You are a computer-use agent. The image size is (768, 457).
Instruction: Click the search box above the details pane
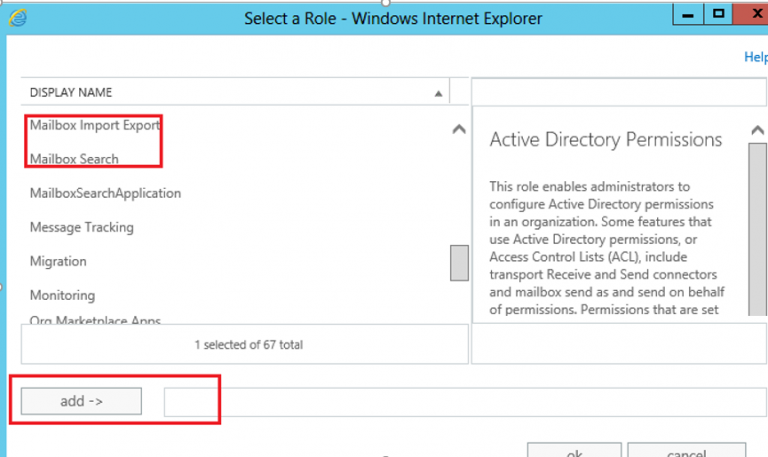pos(619,92)
